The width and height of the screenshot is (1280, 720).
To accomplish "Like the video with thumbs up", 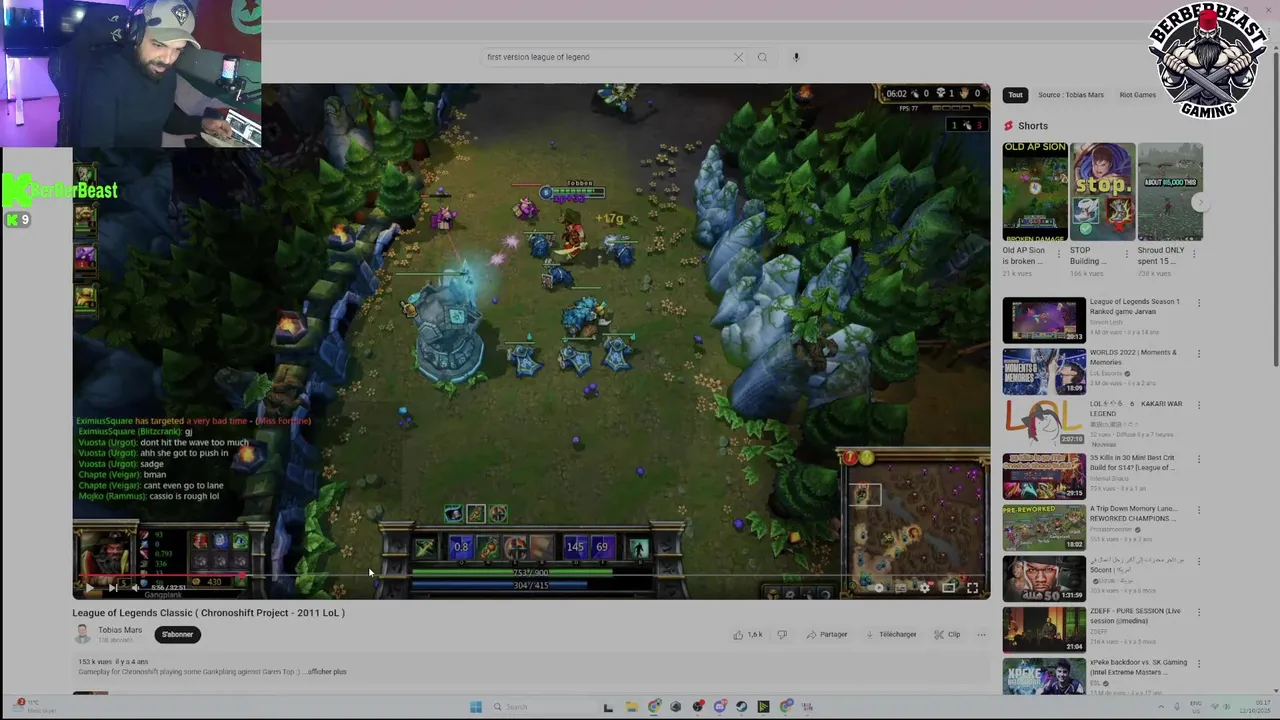I will pos(747,634).
